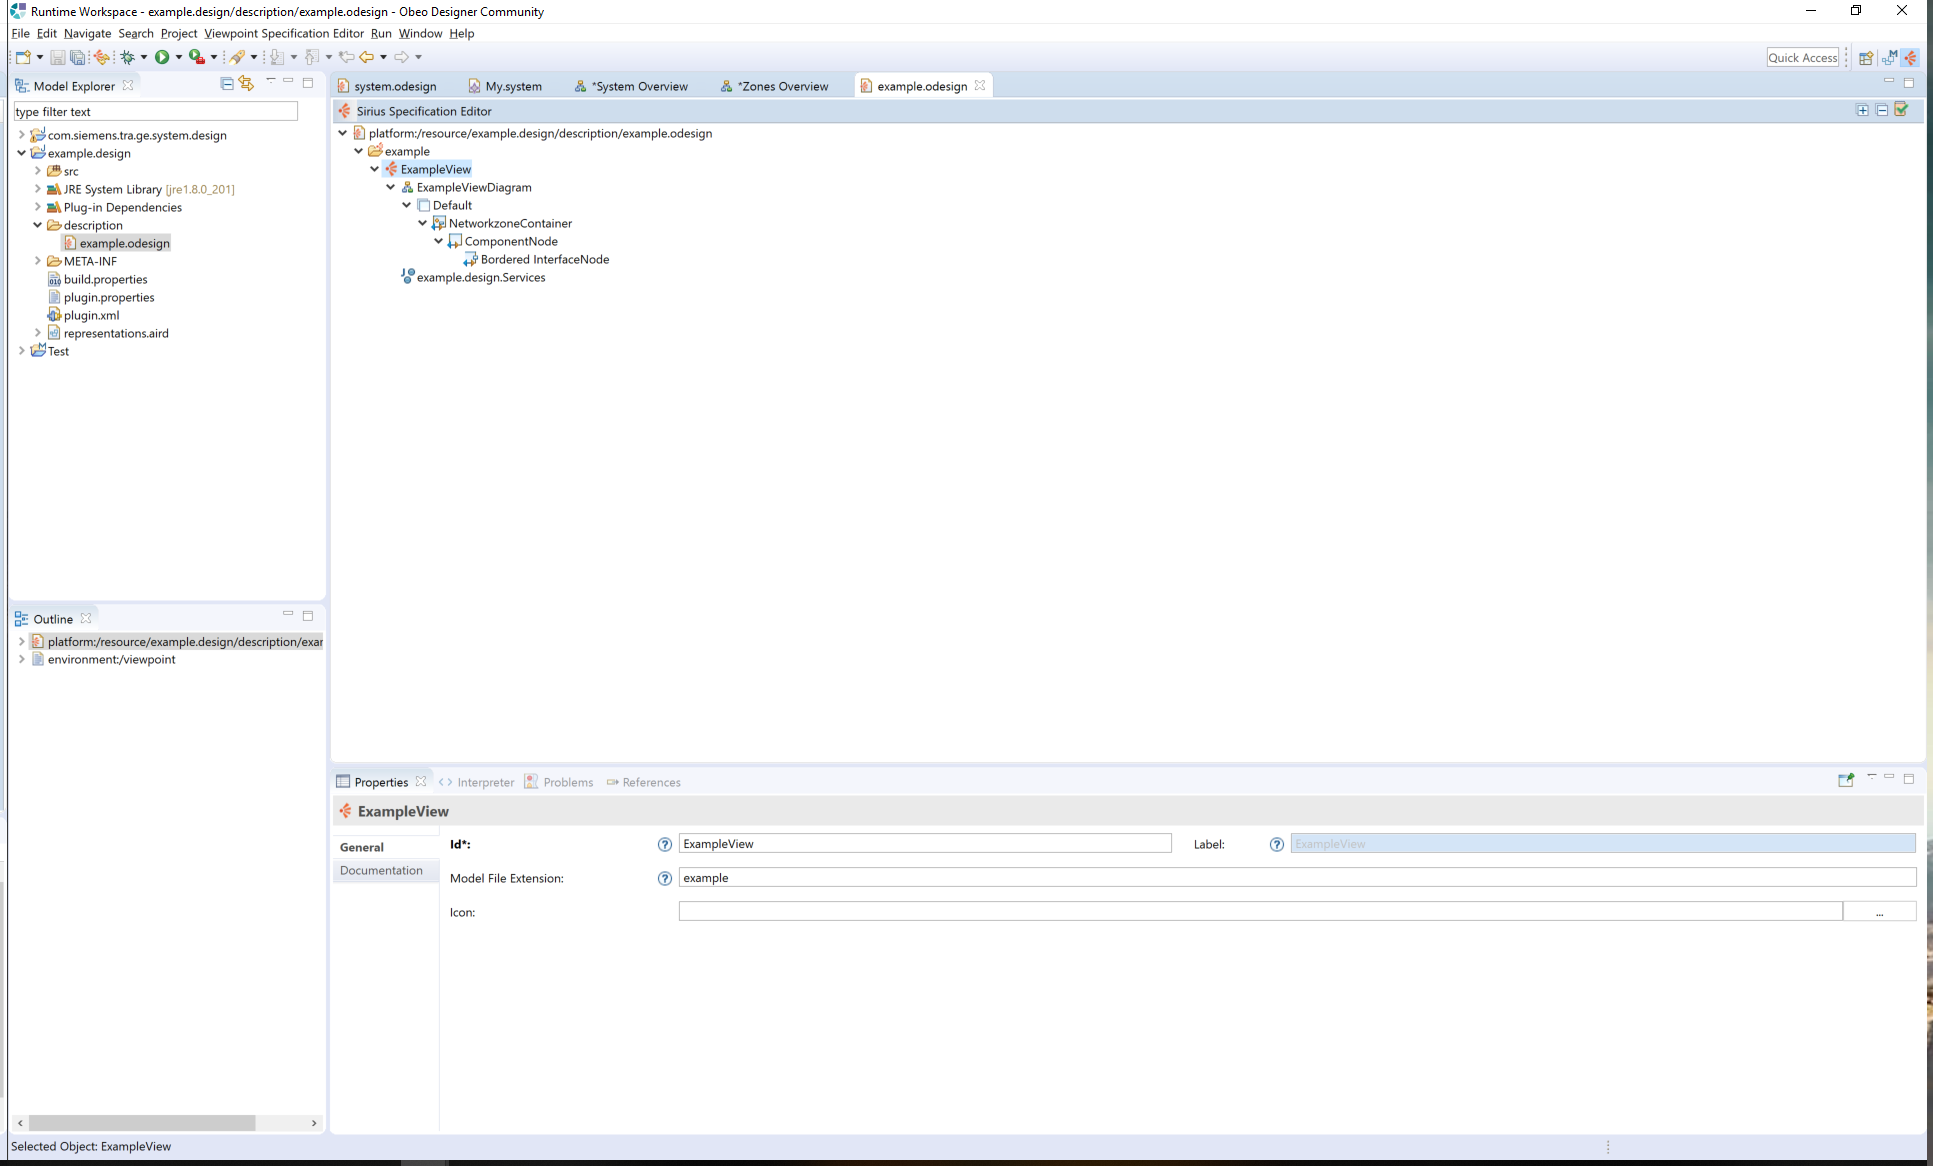Switch to the Modeling perspective icon

point(1889,58)
